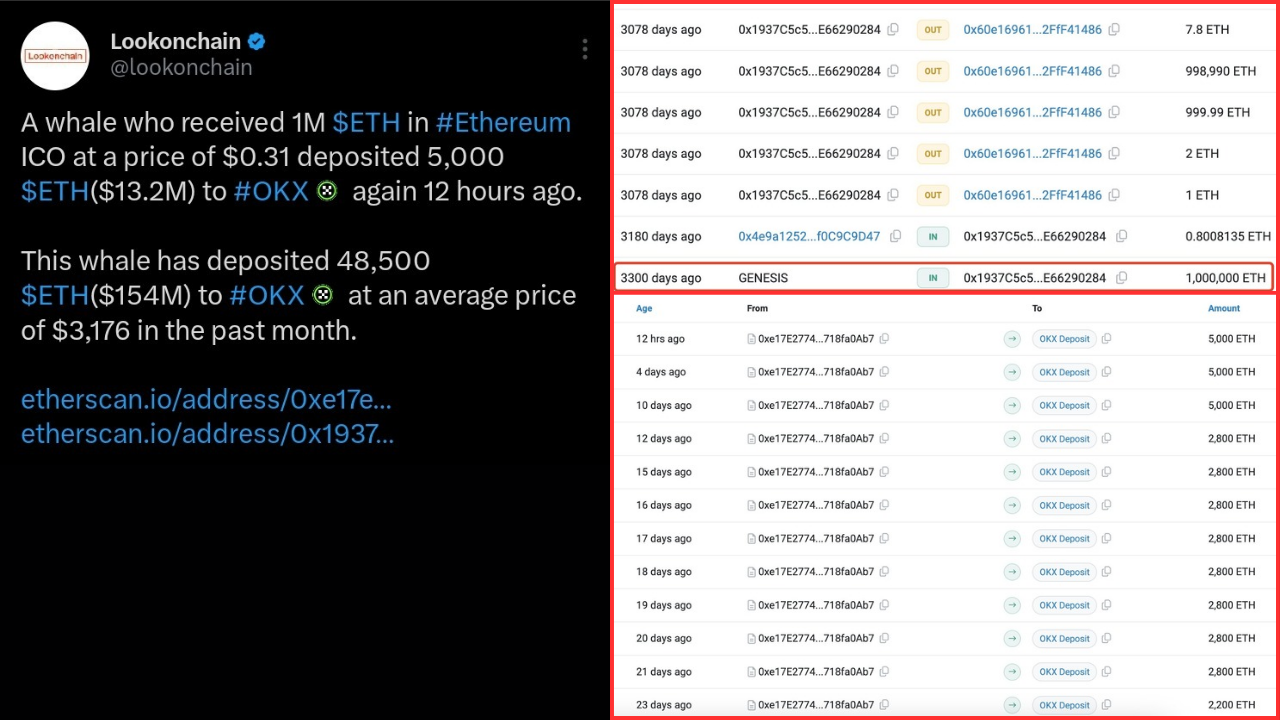The width and height of the screenshot is (1280, 720).
Task: Click the OKX Deposit tag in the 16 days ago row
Action: coord(1064,506)
